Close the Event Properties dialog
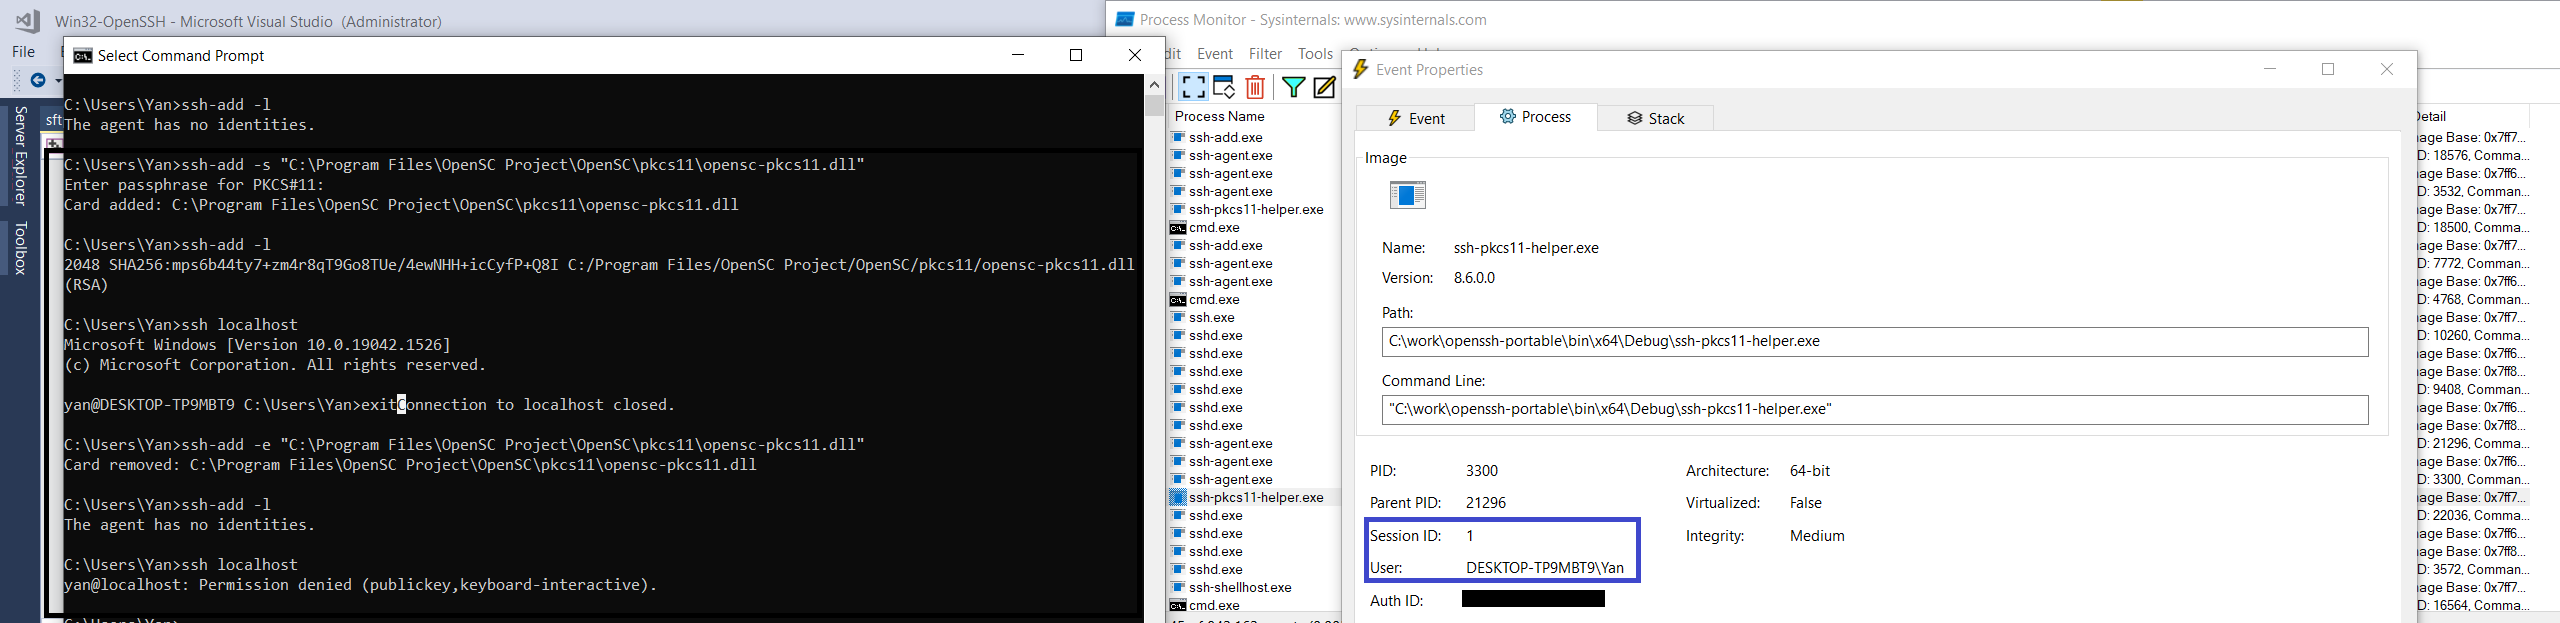The image size is (2560, 623). [x=2387, y=69]
